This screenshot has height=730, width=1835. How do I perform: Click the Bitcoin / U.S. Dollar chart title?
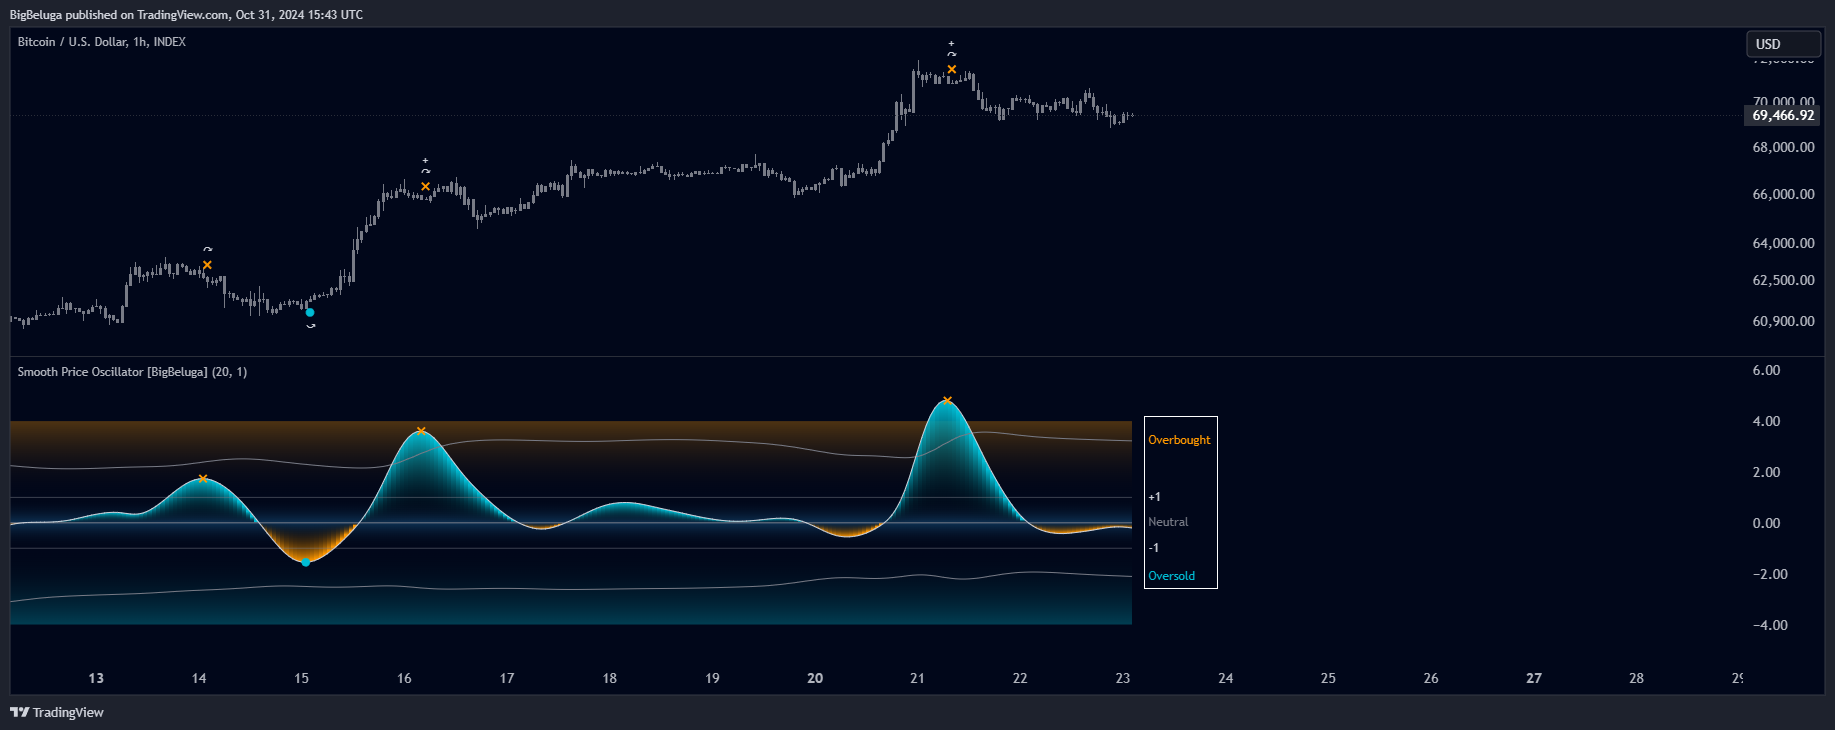(x=102, y=42)
